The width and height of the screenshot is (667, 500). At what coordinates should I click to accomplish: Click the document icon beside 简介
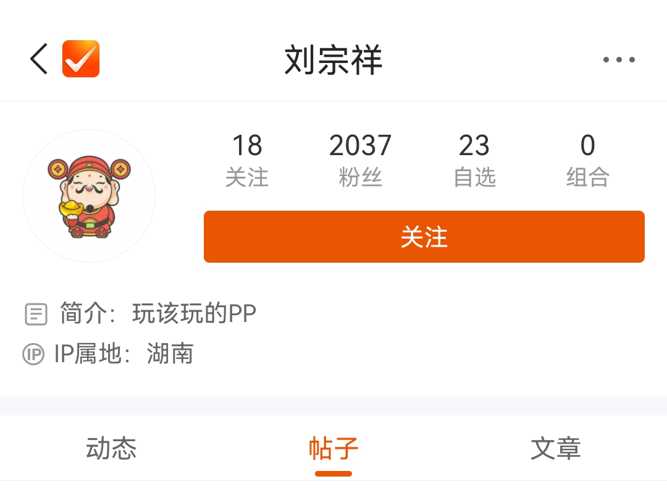[x=36, y=314]
